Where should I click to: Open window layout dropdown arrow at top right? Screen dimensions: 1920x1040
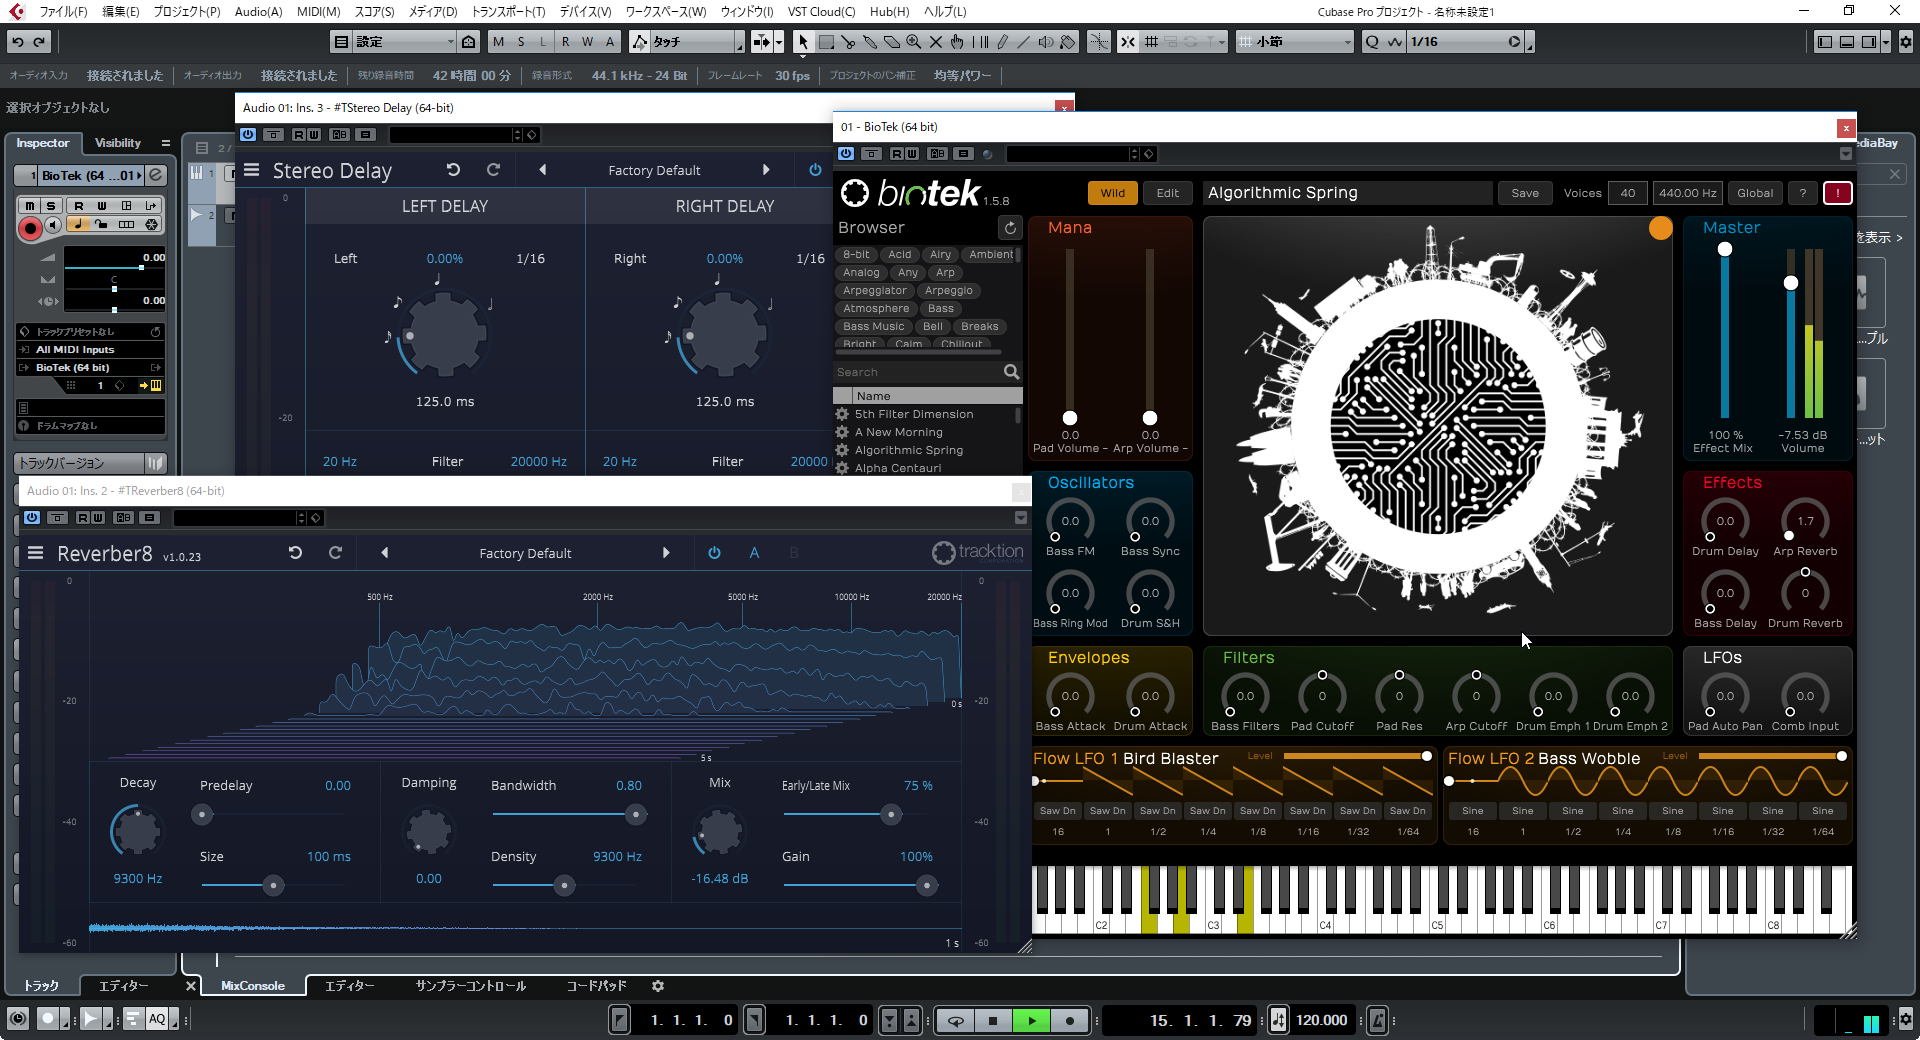pyautogui.click(x=1886, y=42)
